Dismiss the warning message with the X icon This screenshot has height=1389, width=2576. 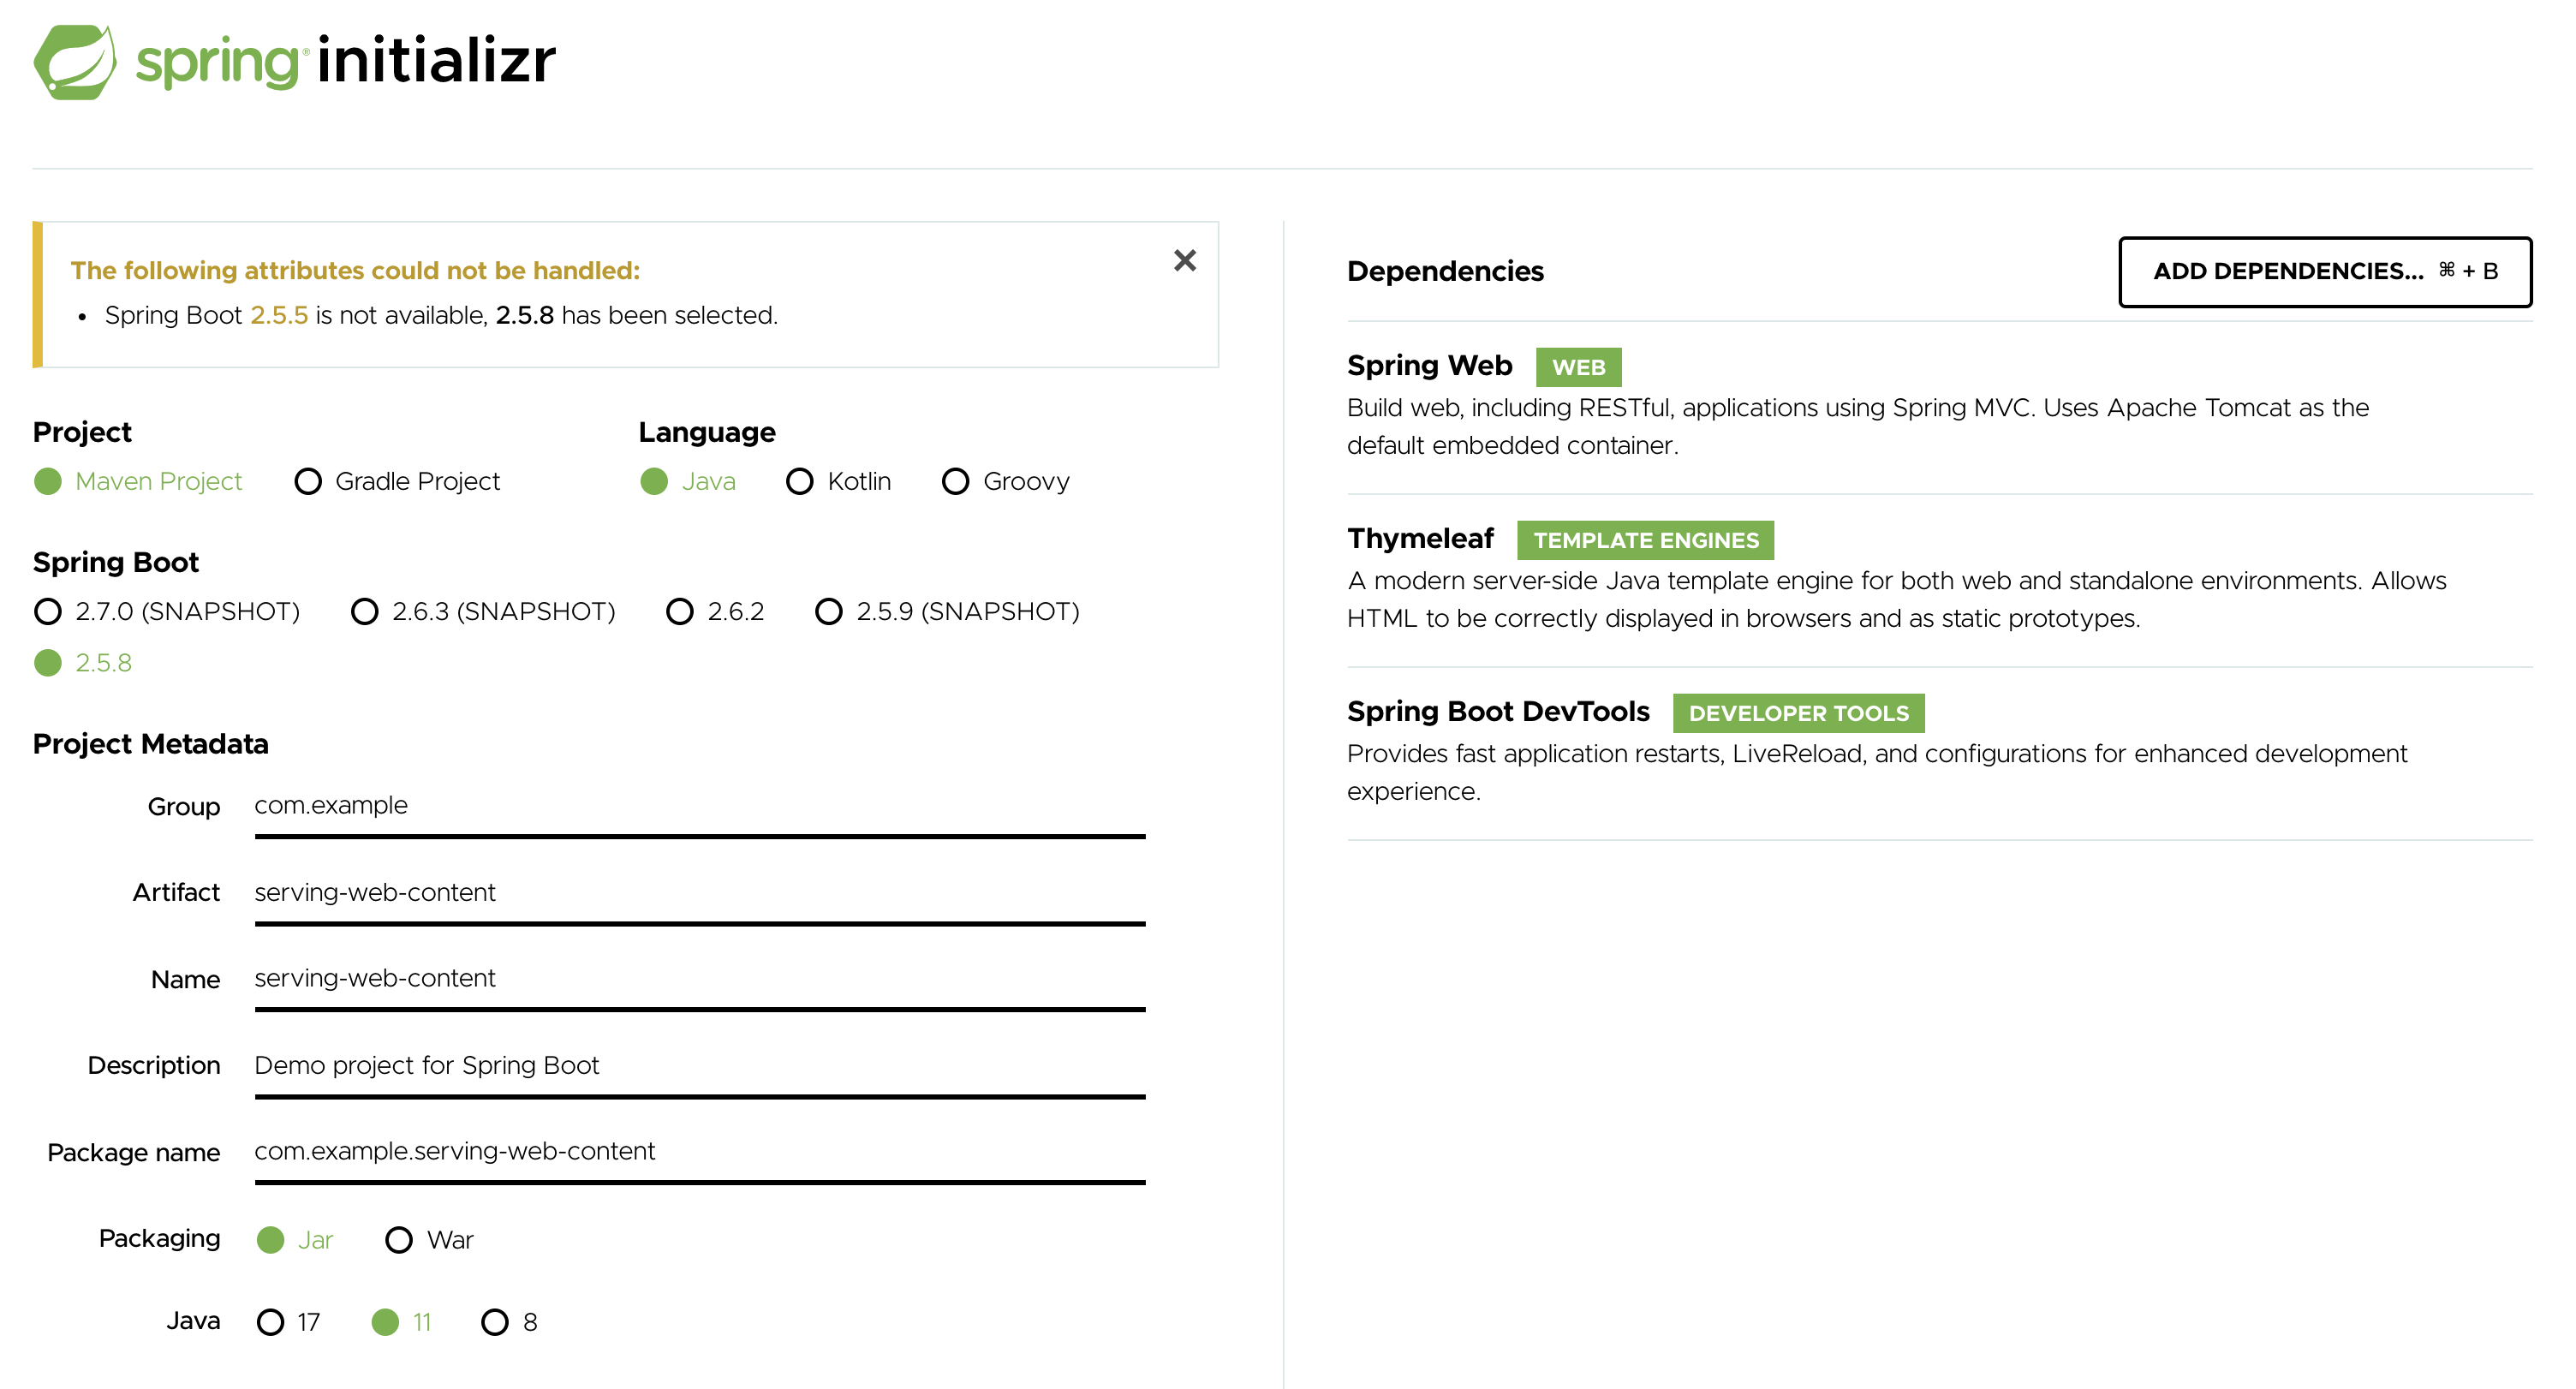coord(1185,261)
